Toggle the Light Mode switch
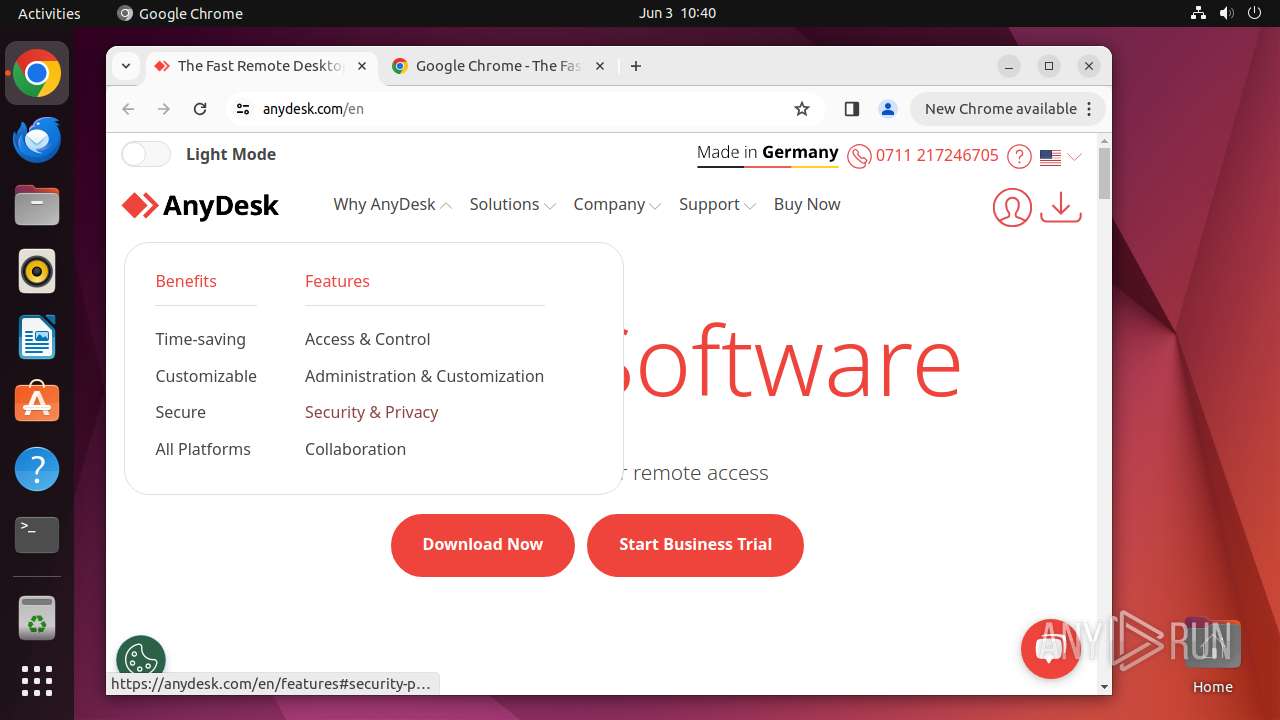This screenshot has height=720, width=1280. (x=146, y=154)
